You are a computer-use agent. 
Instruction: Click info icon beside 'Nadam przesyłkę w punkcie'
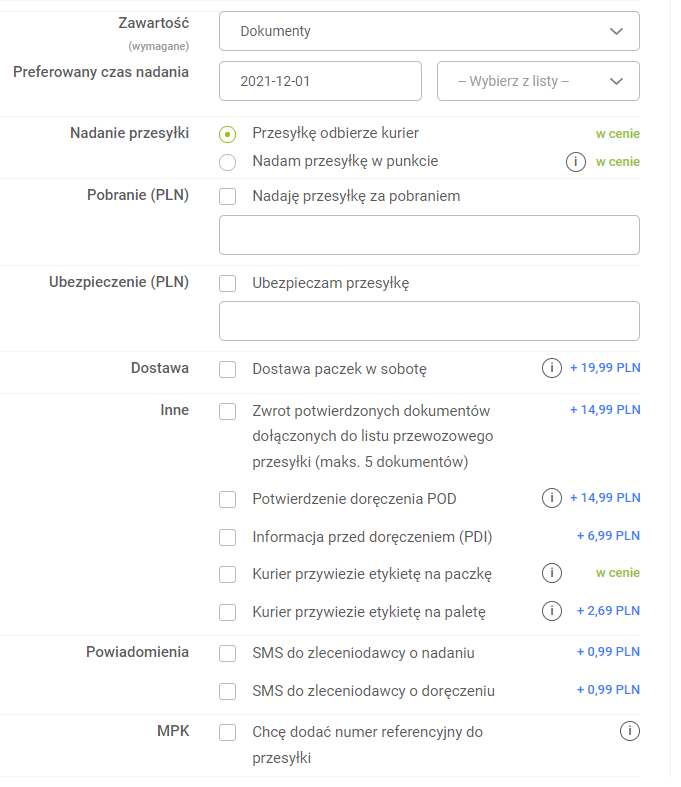tap(575, 162)
